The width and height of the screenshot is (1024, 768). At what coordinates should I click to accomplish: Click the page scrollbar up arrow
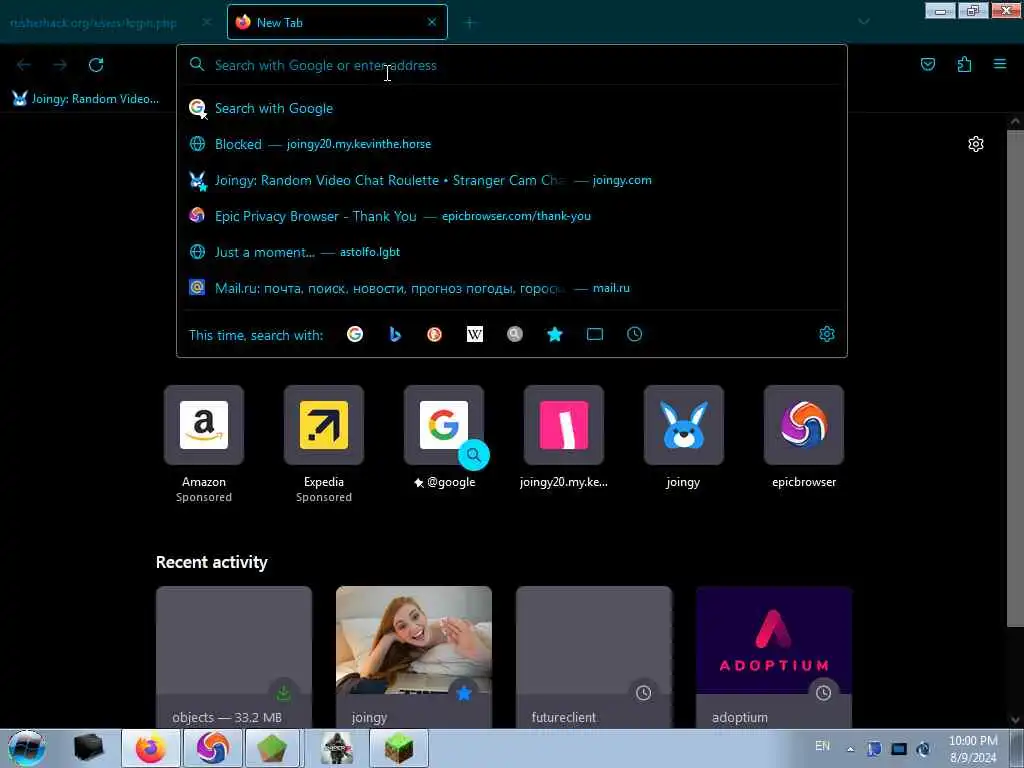1015,121
